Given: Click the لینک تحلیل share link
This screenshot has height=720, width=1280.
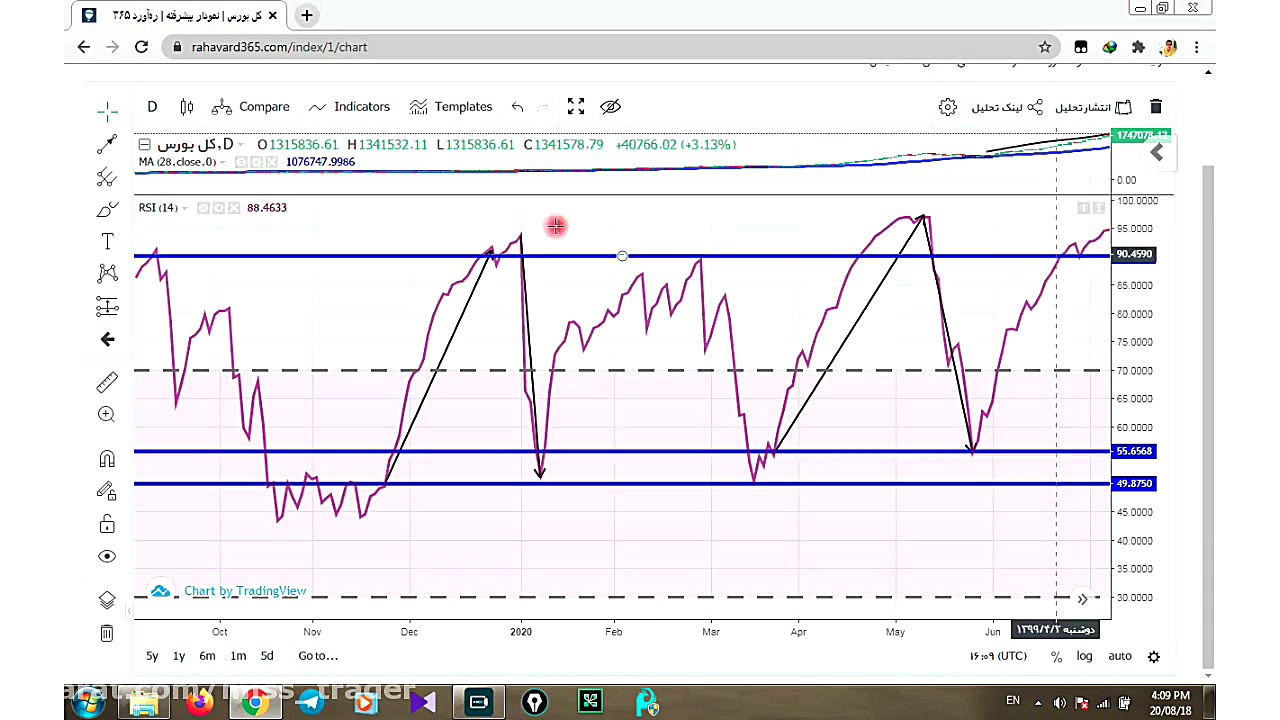Looking at the screenshot, I should click(x=1007, y=107).
